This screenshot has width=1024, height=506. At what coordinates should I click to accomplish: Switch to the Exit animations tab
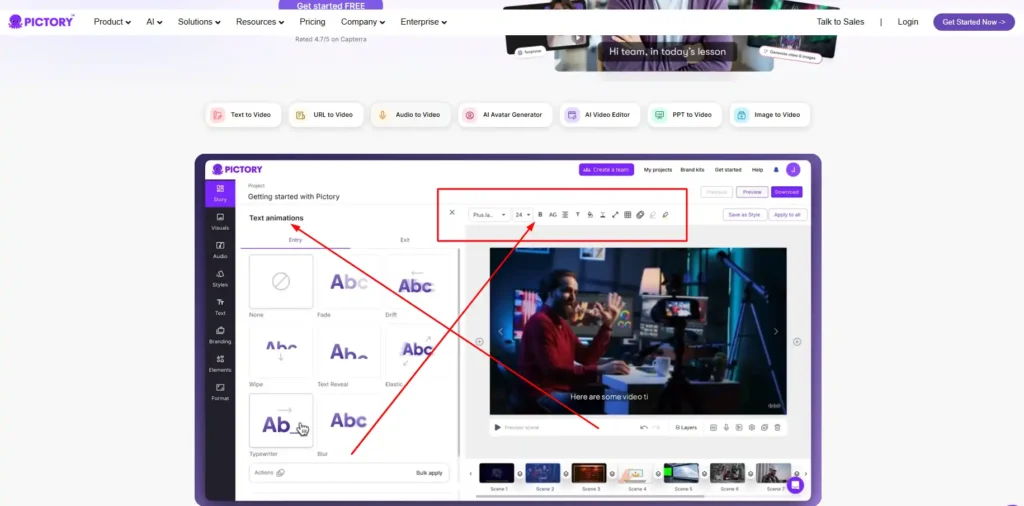click(x=405, y=240)
